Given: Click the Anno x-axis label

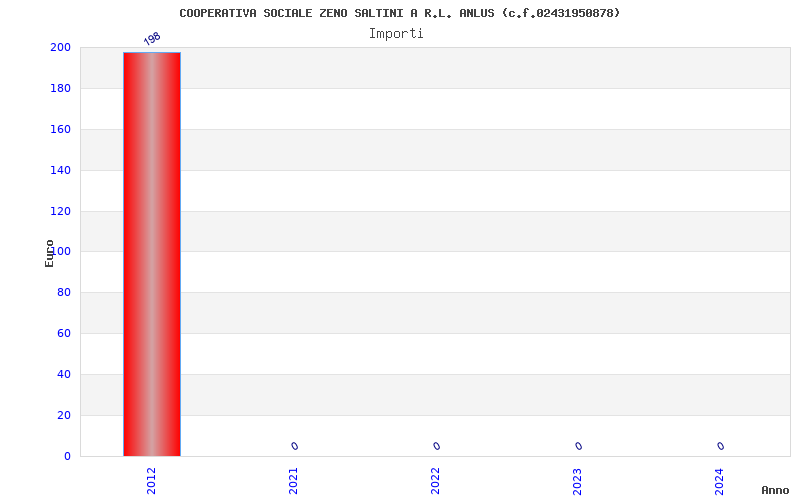Looking at the screenshot, I should pos(775,490).
